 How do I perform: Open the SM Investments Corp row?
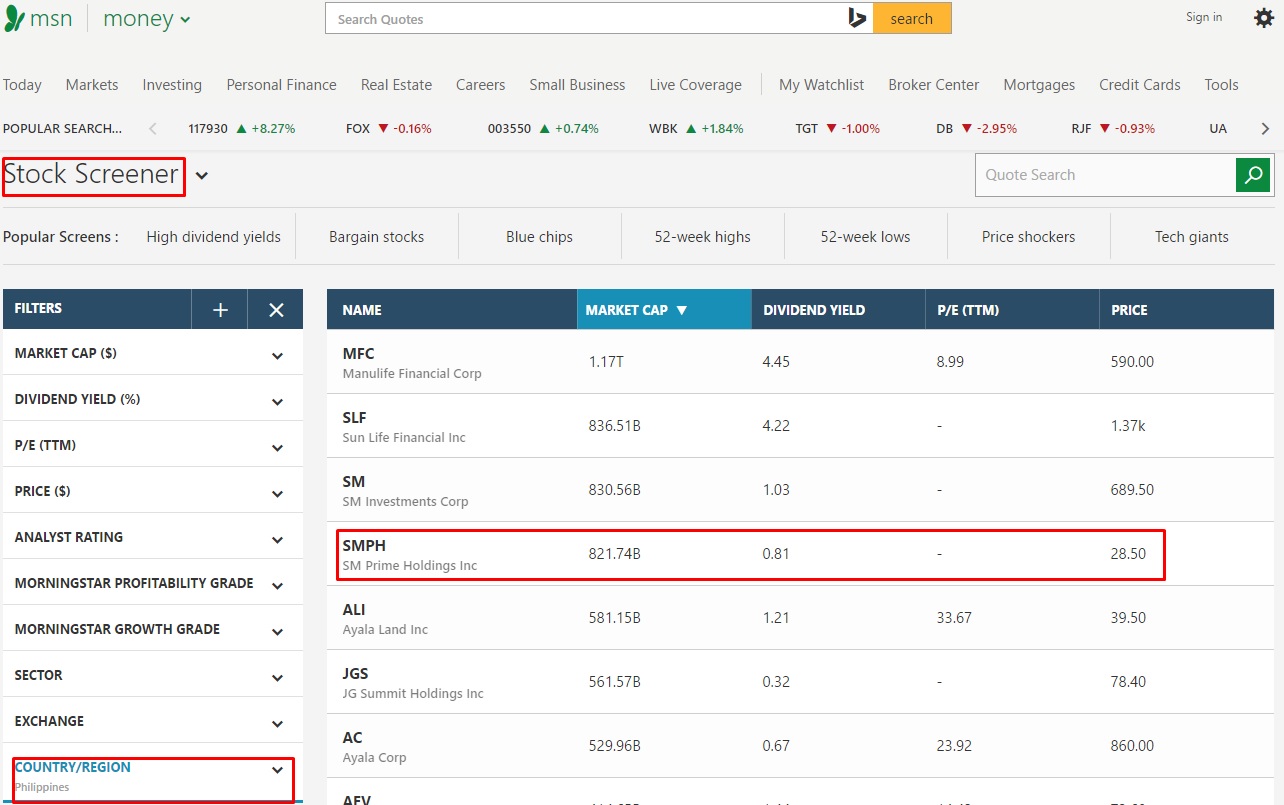coord(800,490)
